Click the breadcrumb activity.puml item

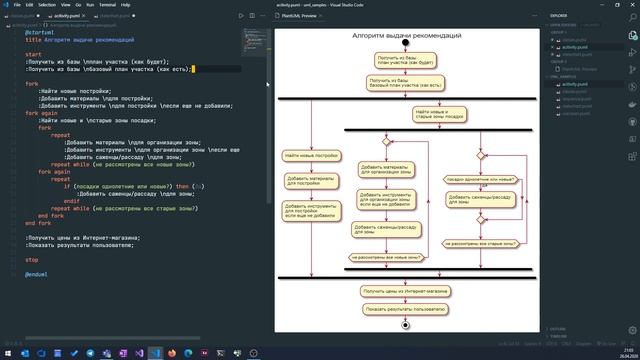click(x=24, y=25)
